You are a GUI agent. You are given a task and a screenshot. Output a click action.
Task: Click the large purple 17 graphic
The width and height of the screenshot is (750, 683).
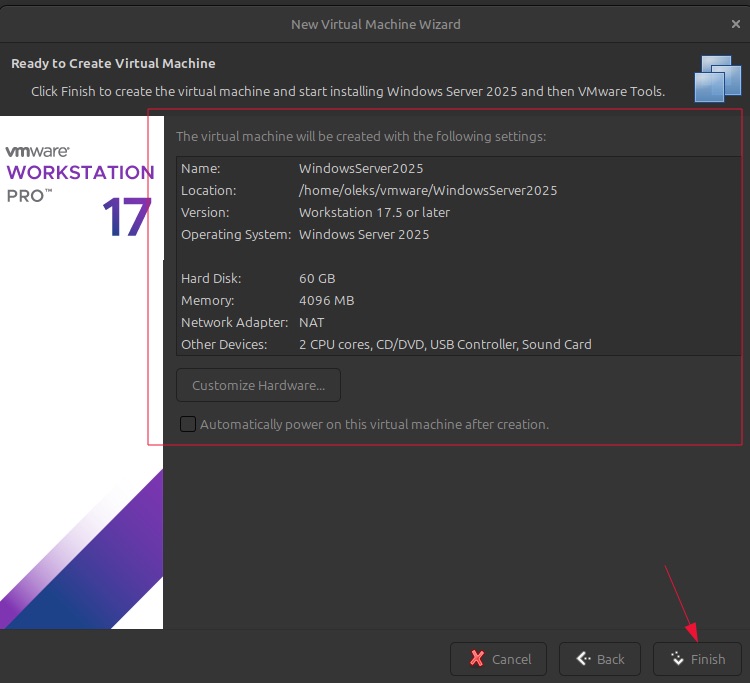pyautogui.click(x=126, y=217)
